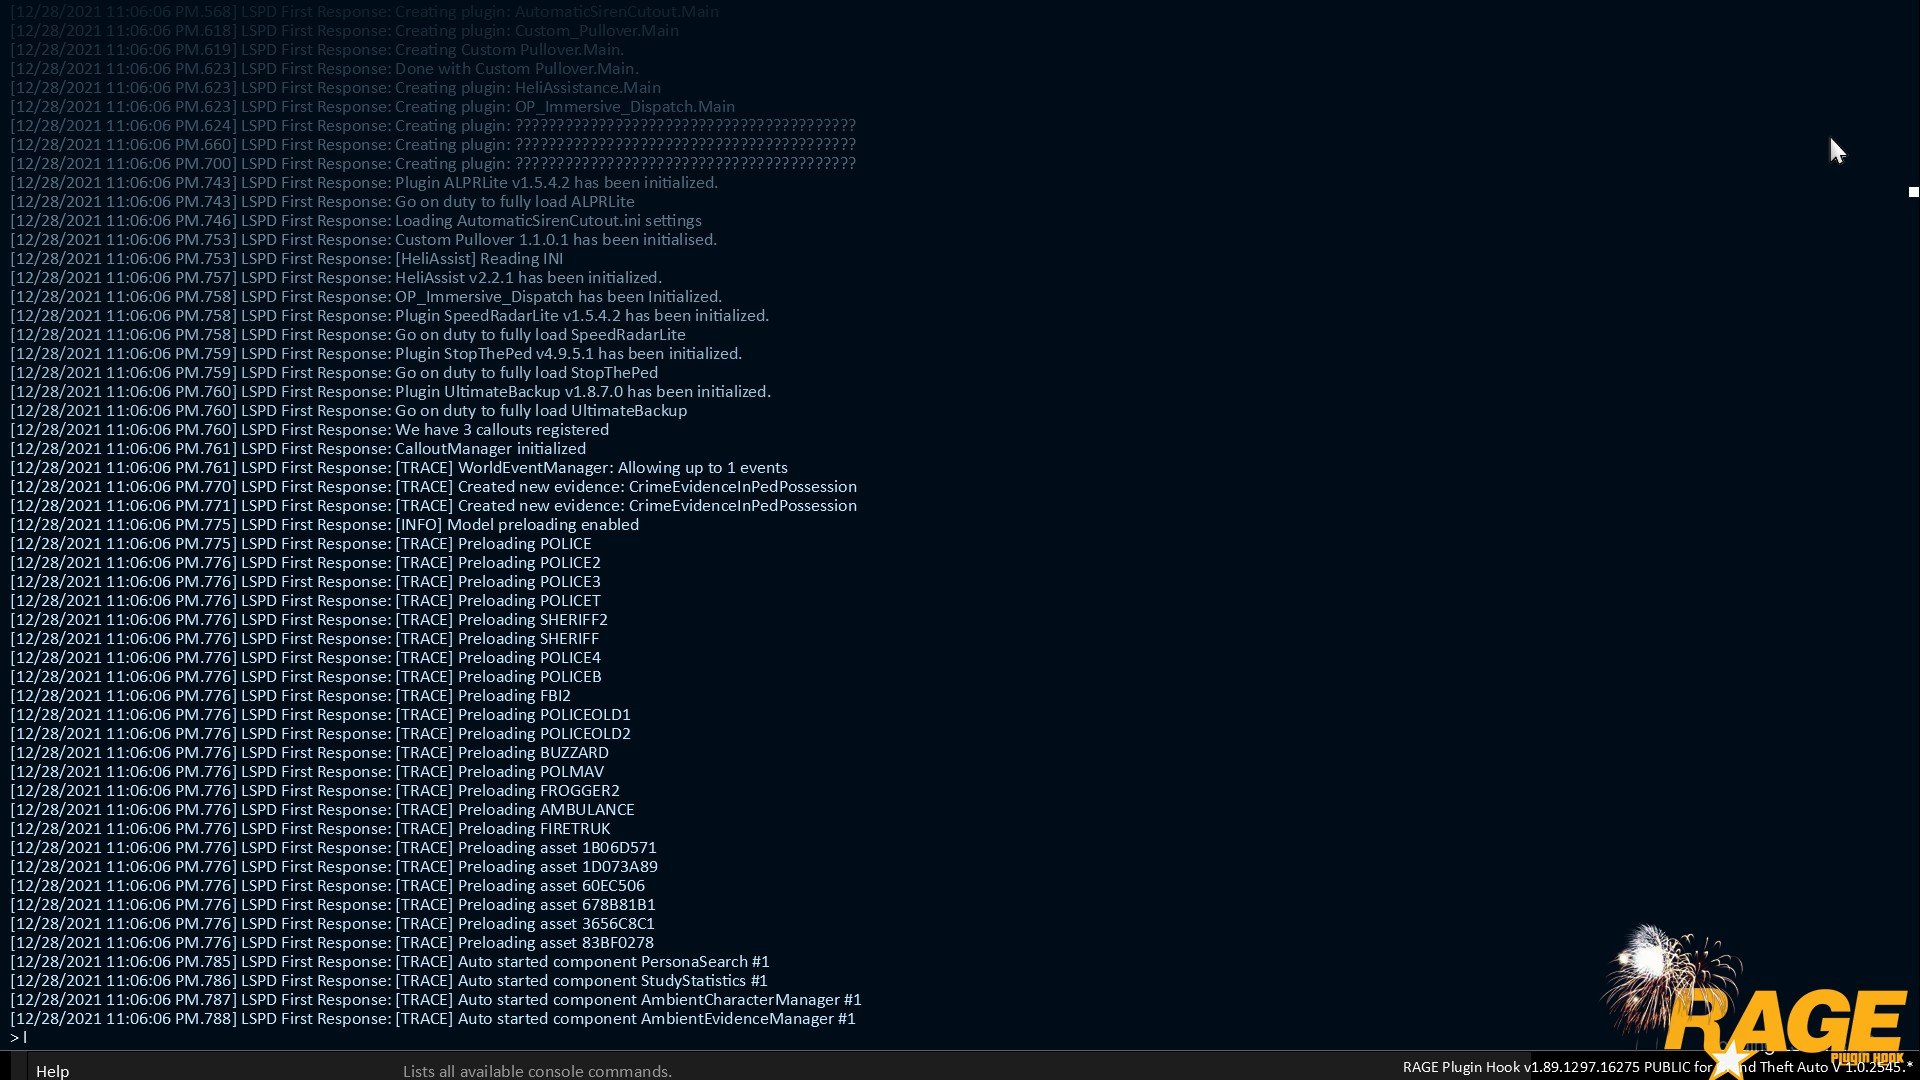Click the '[INFO] Model preloading enabled' line
Screen dimensions: 1920x1080
pos(517,525)
